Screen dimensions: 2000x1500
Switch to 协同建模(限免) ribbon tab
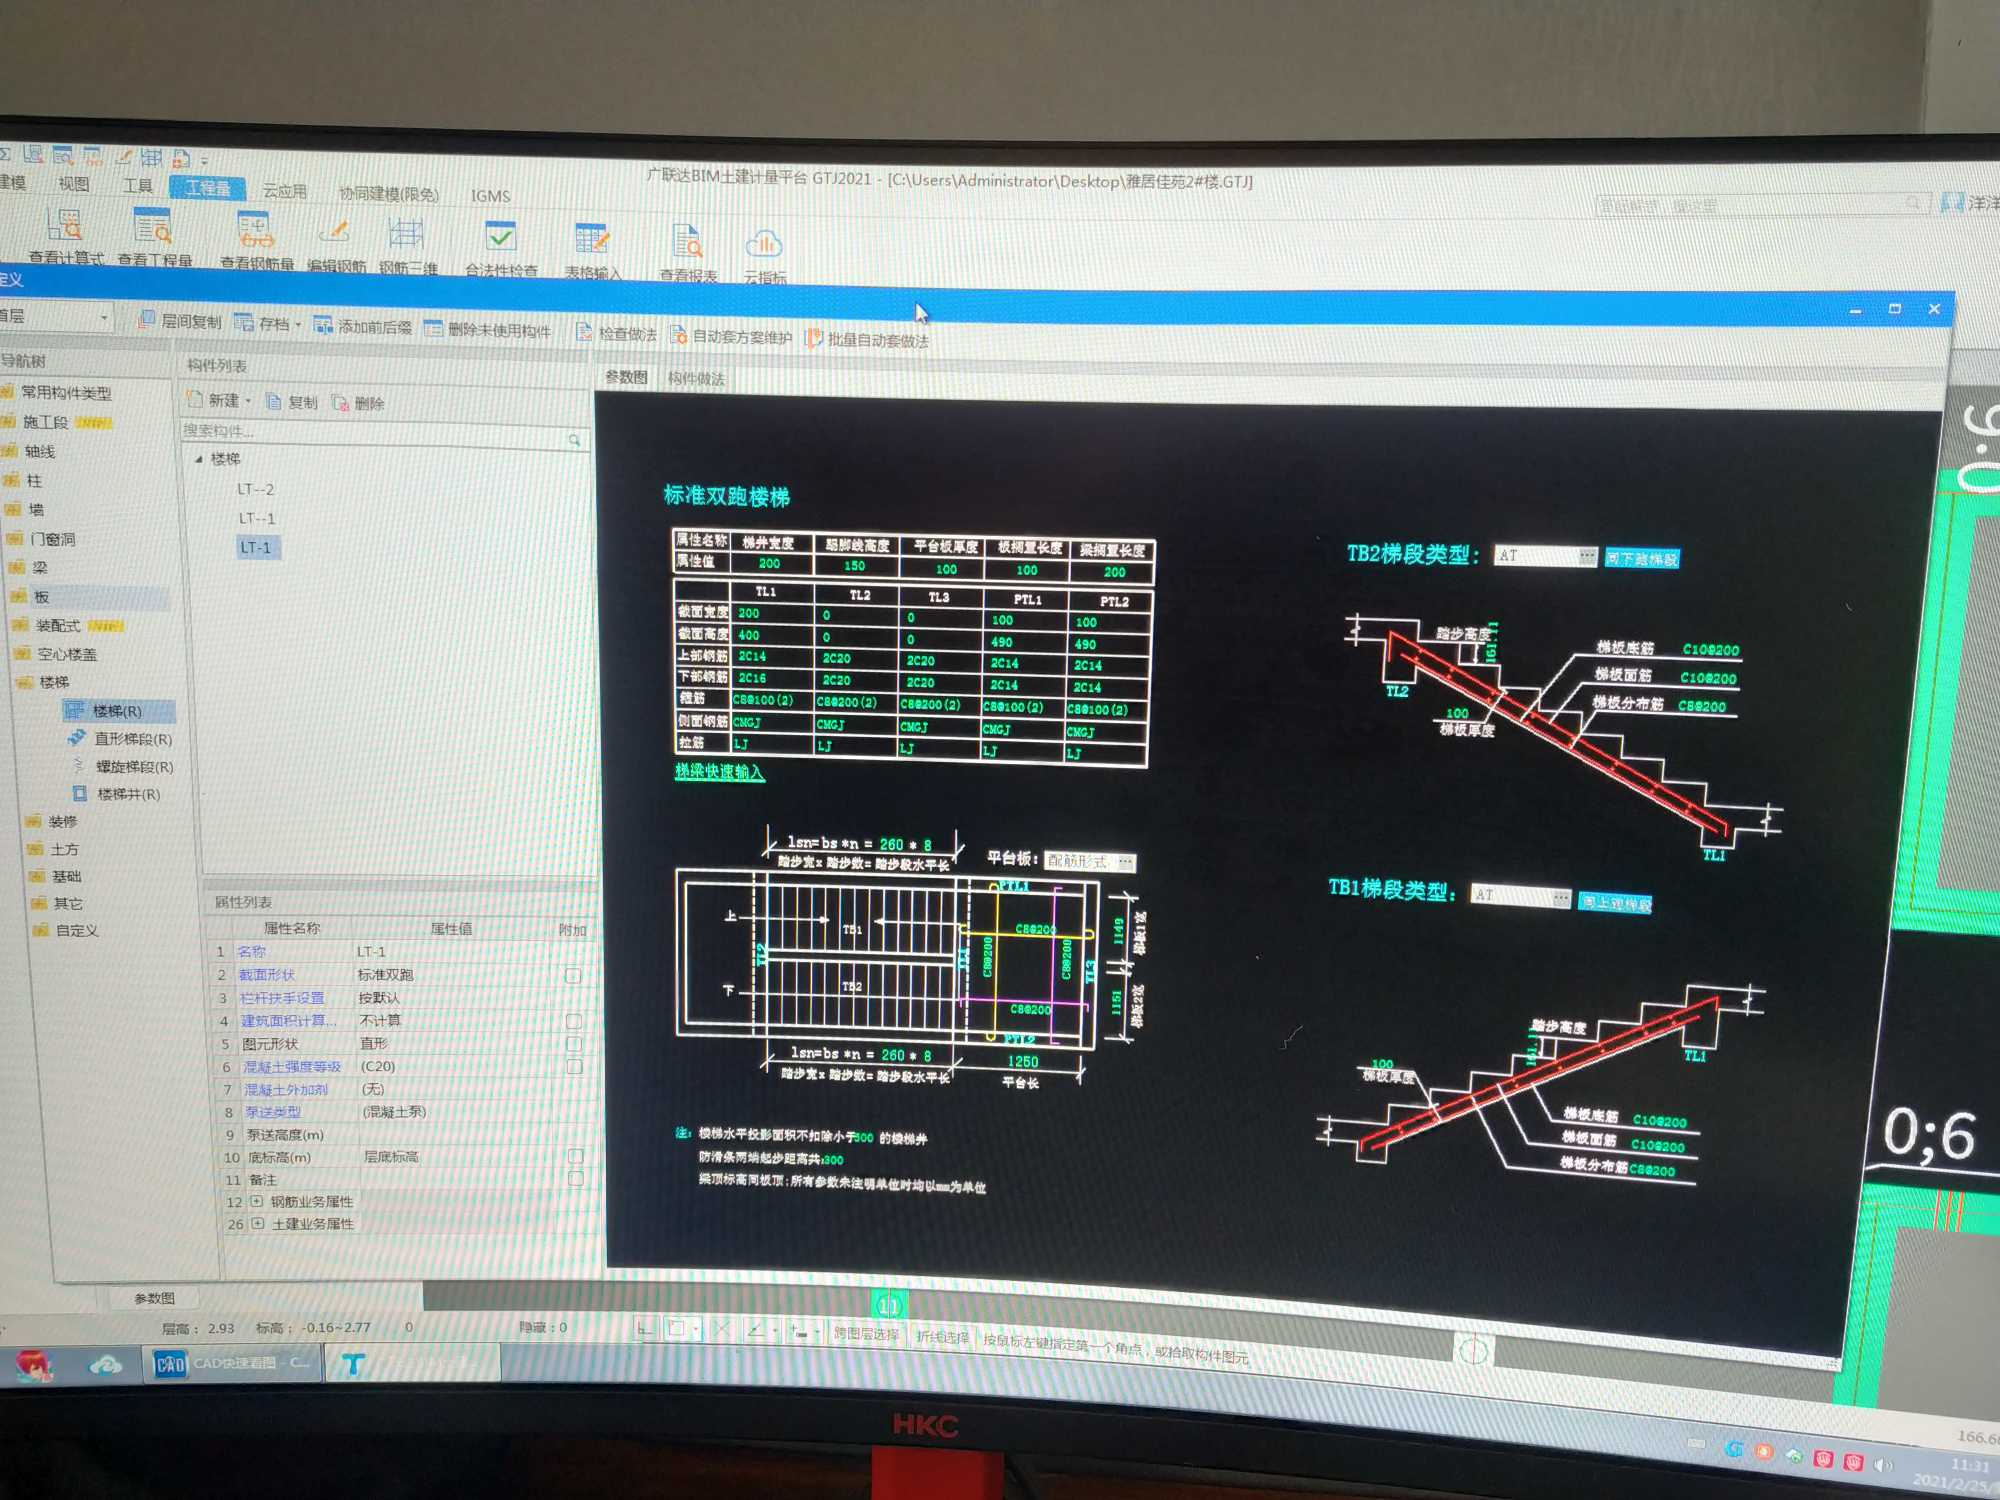[x=389, y=193]
